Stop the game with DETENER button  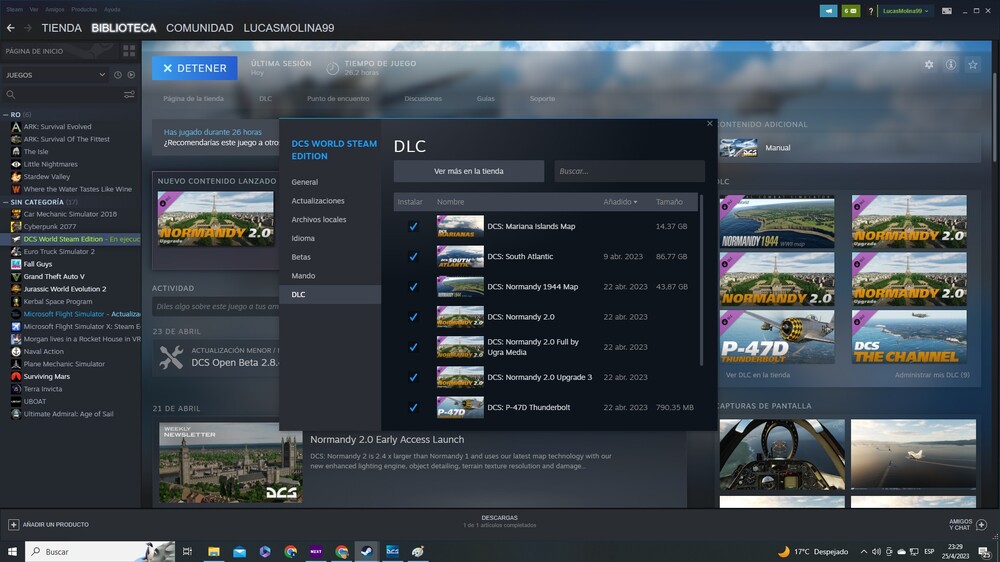tap(195, 68)
